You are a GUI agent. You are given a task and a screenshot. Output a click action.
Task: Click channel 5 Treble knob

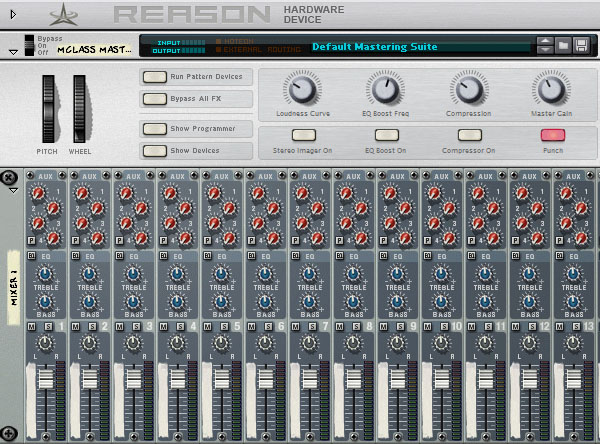click(x=221, y=274)
